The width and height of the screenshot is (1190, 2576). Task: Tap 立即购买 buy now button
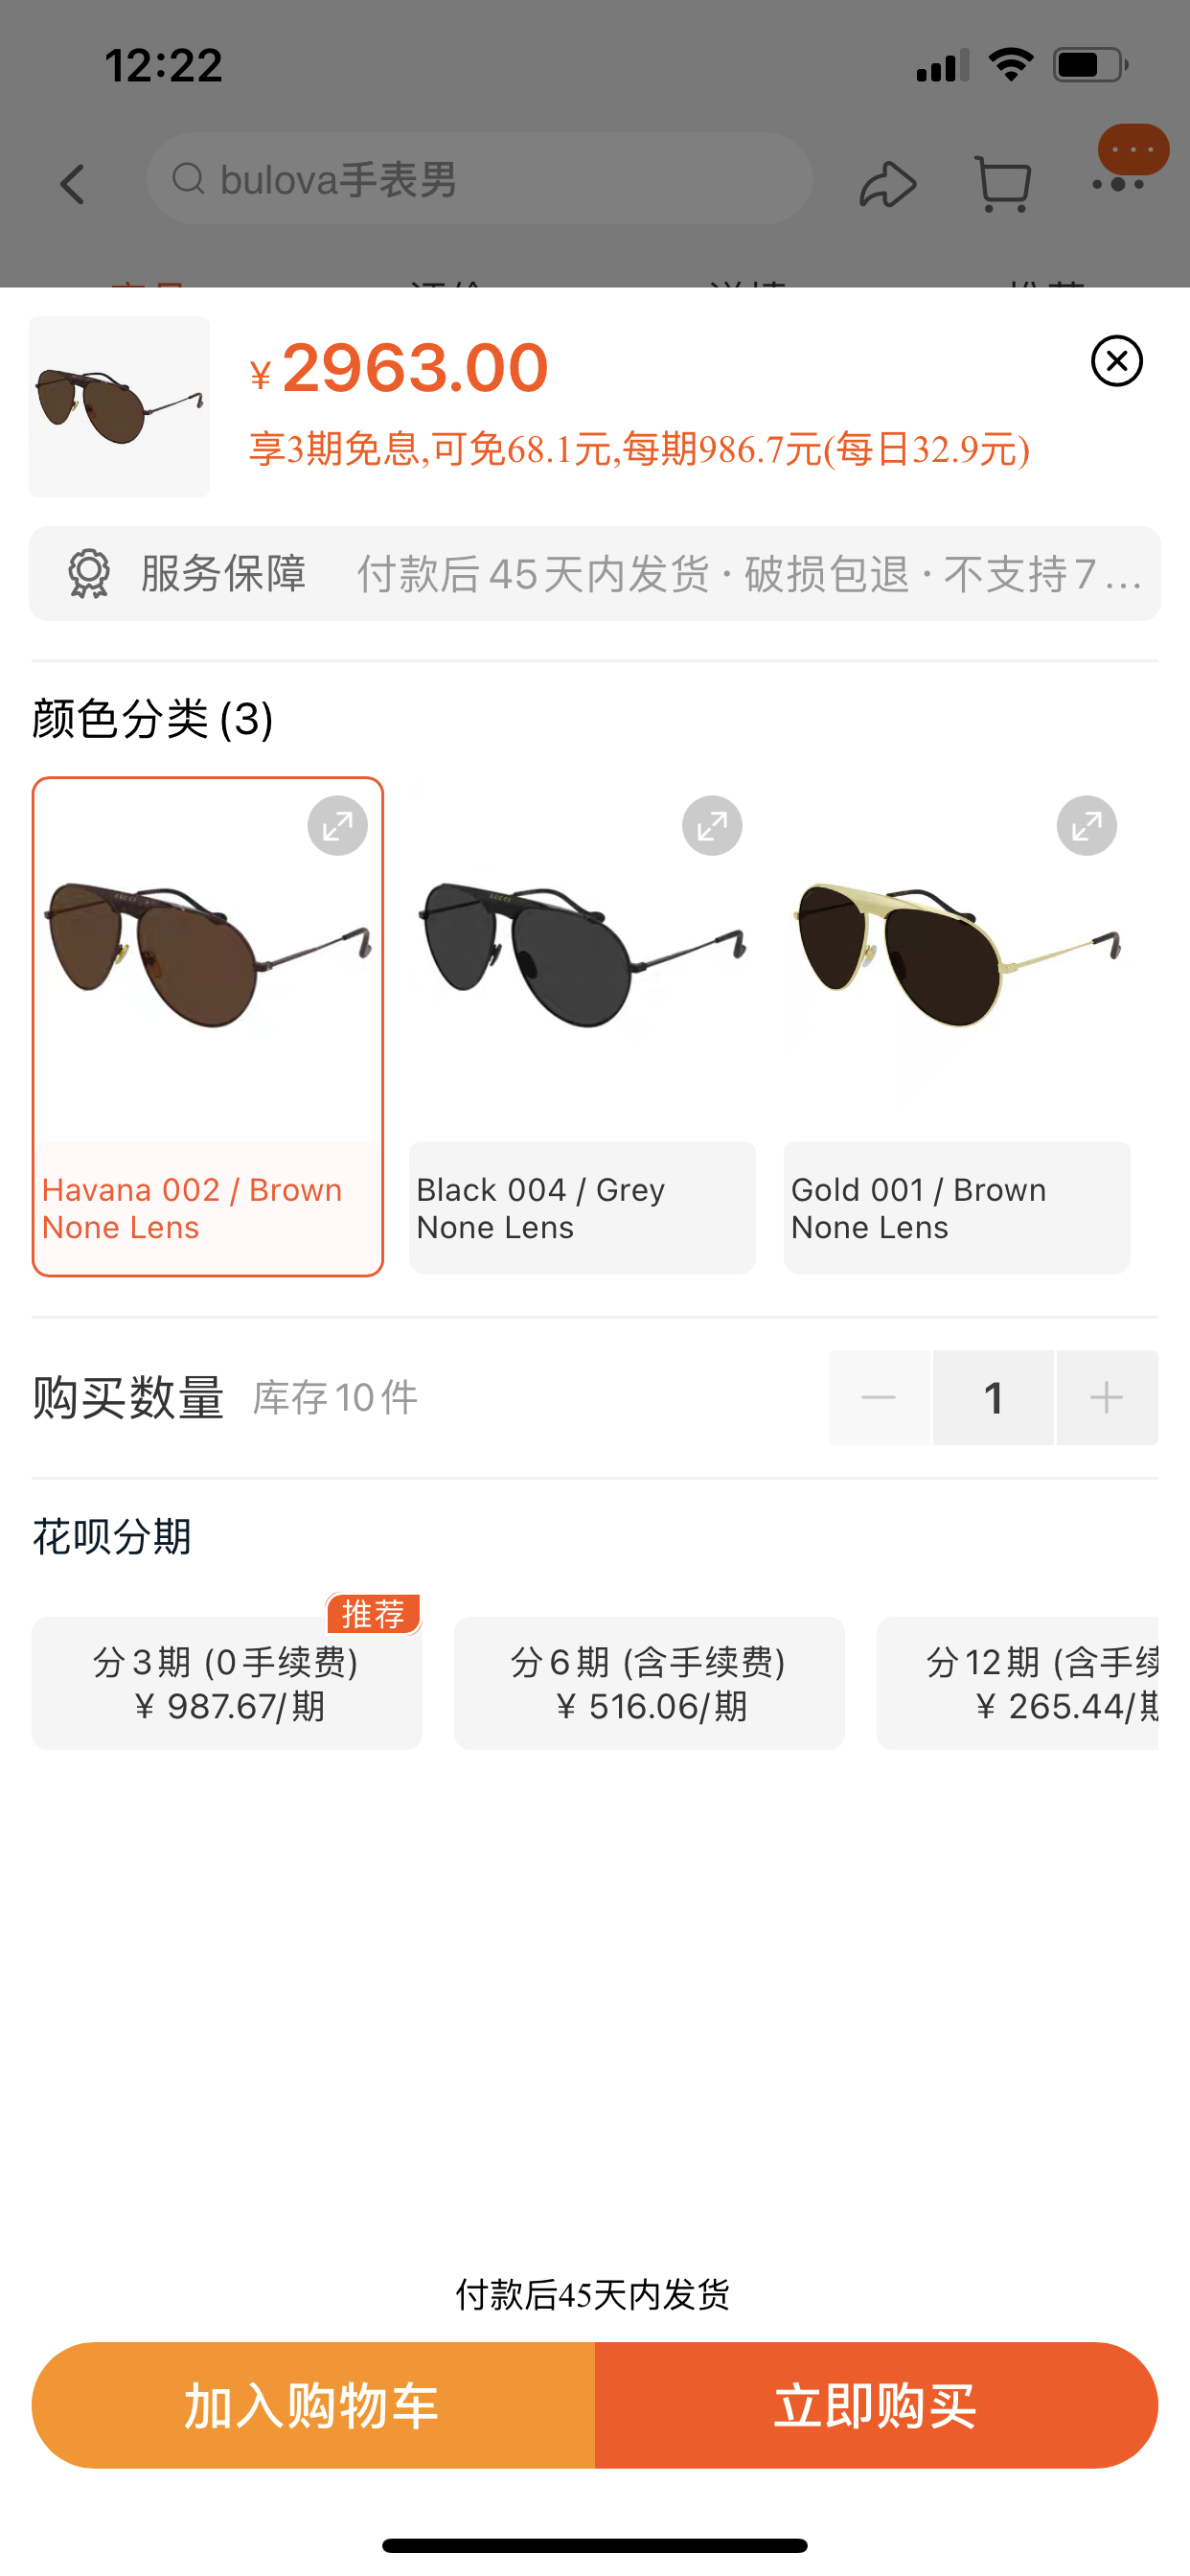[876, 2405]
